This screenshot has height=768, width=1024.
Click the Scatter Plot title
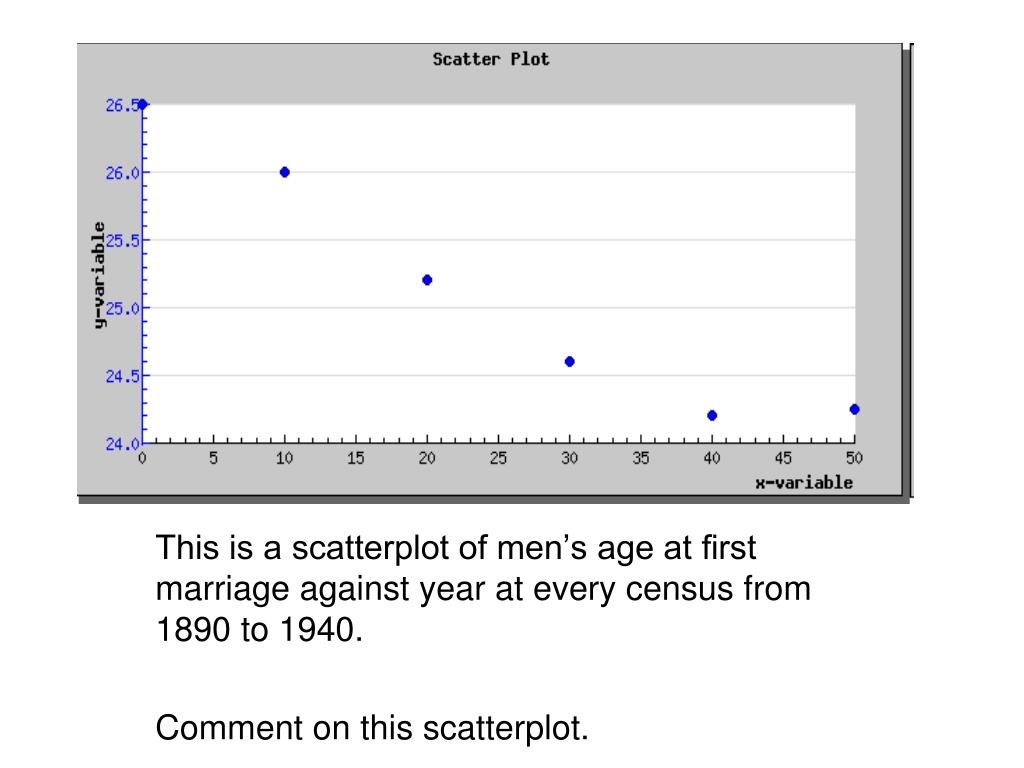(x=490, y=59)
